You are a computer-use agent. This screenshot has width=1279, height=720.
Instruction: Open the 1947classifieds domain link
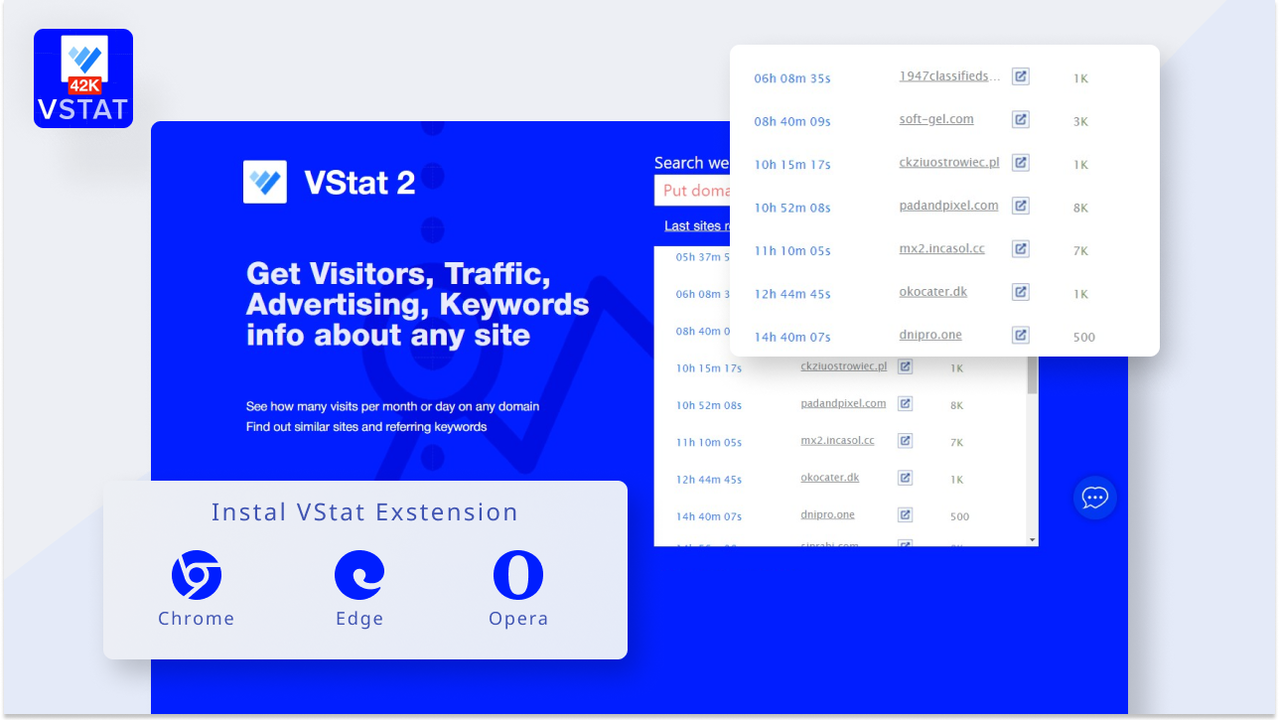tap(949, 76)
